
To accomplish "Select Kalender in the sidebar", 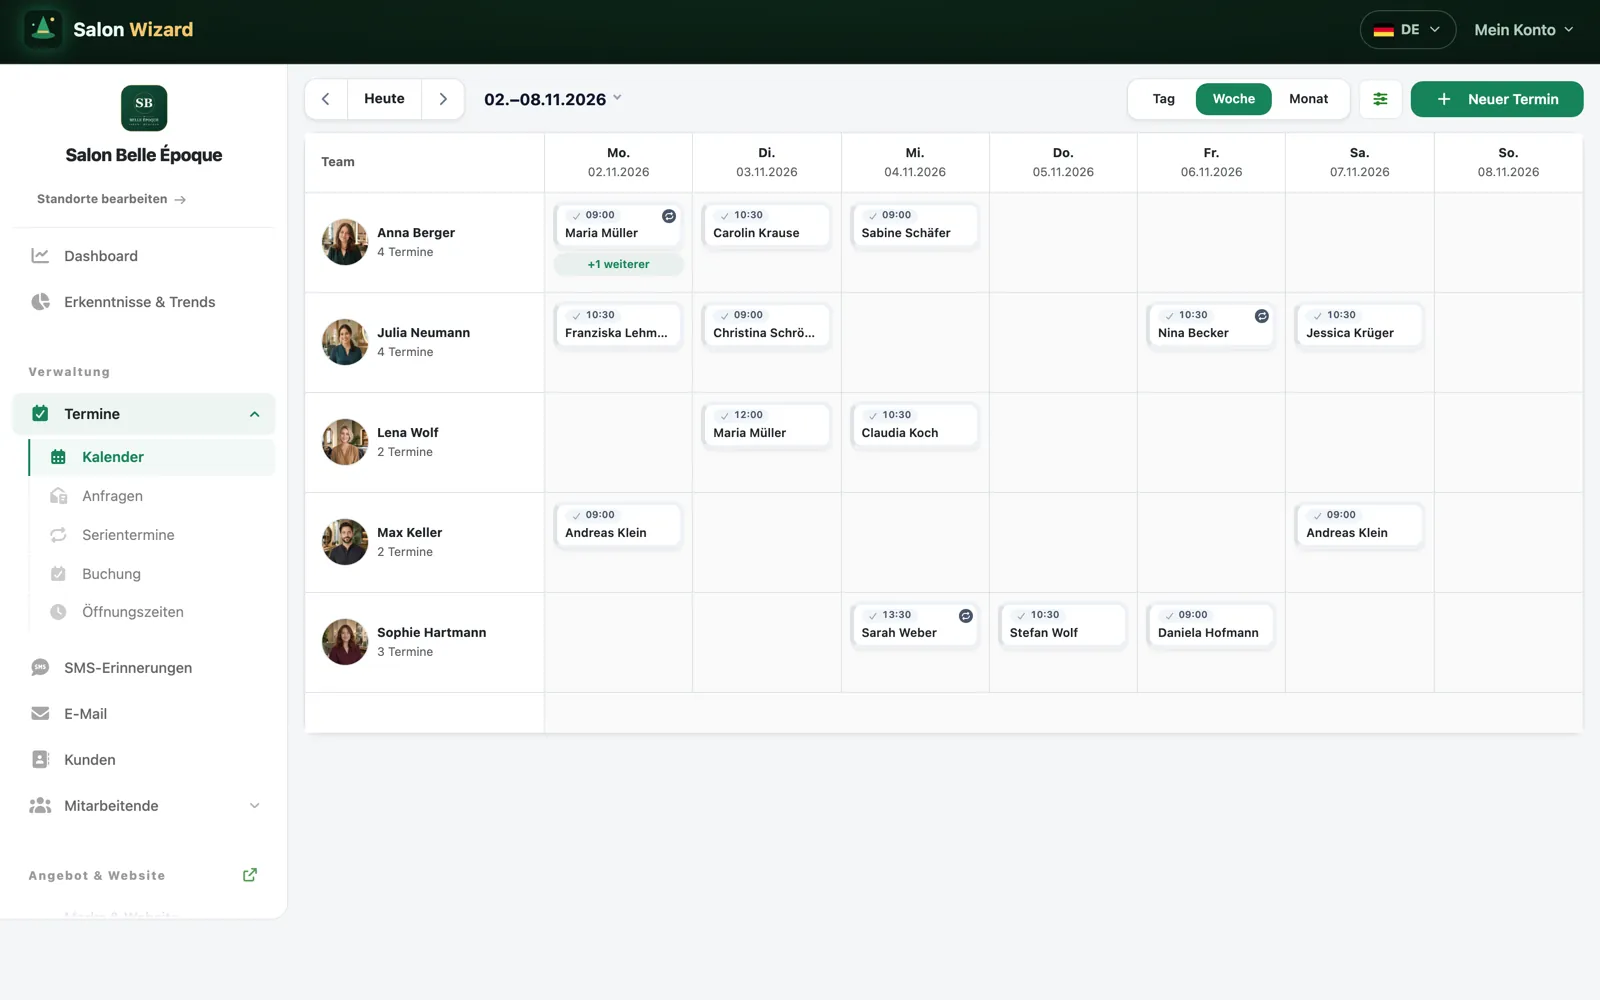I will coord(152,457).
